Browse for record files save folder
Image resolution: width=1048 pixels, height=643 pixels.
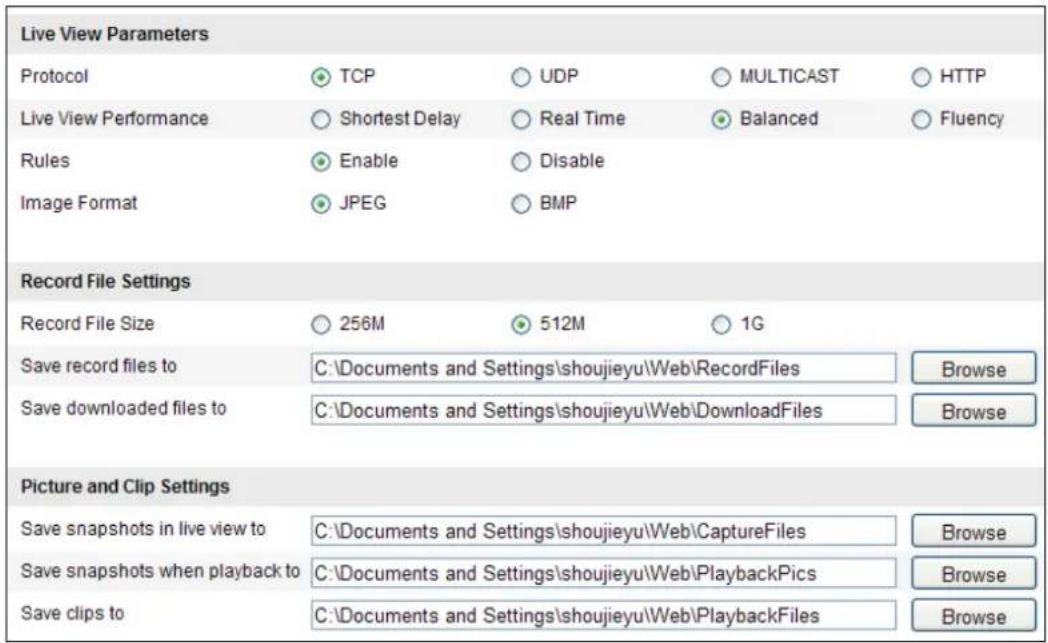973,369
